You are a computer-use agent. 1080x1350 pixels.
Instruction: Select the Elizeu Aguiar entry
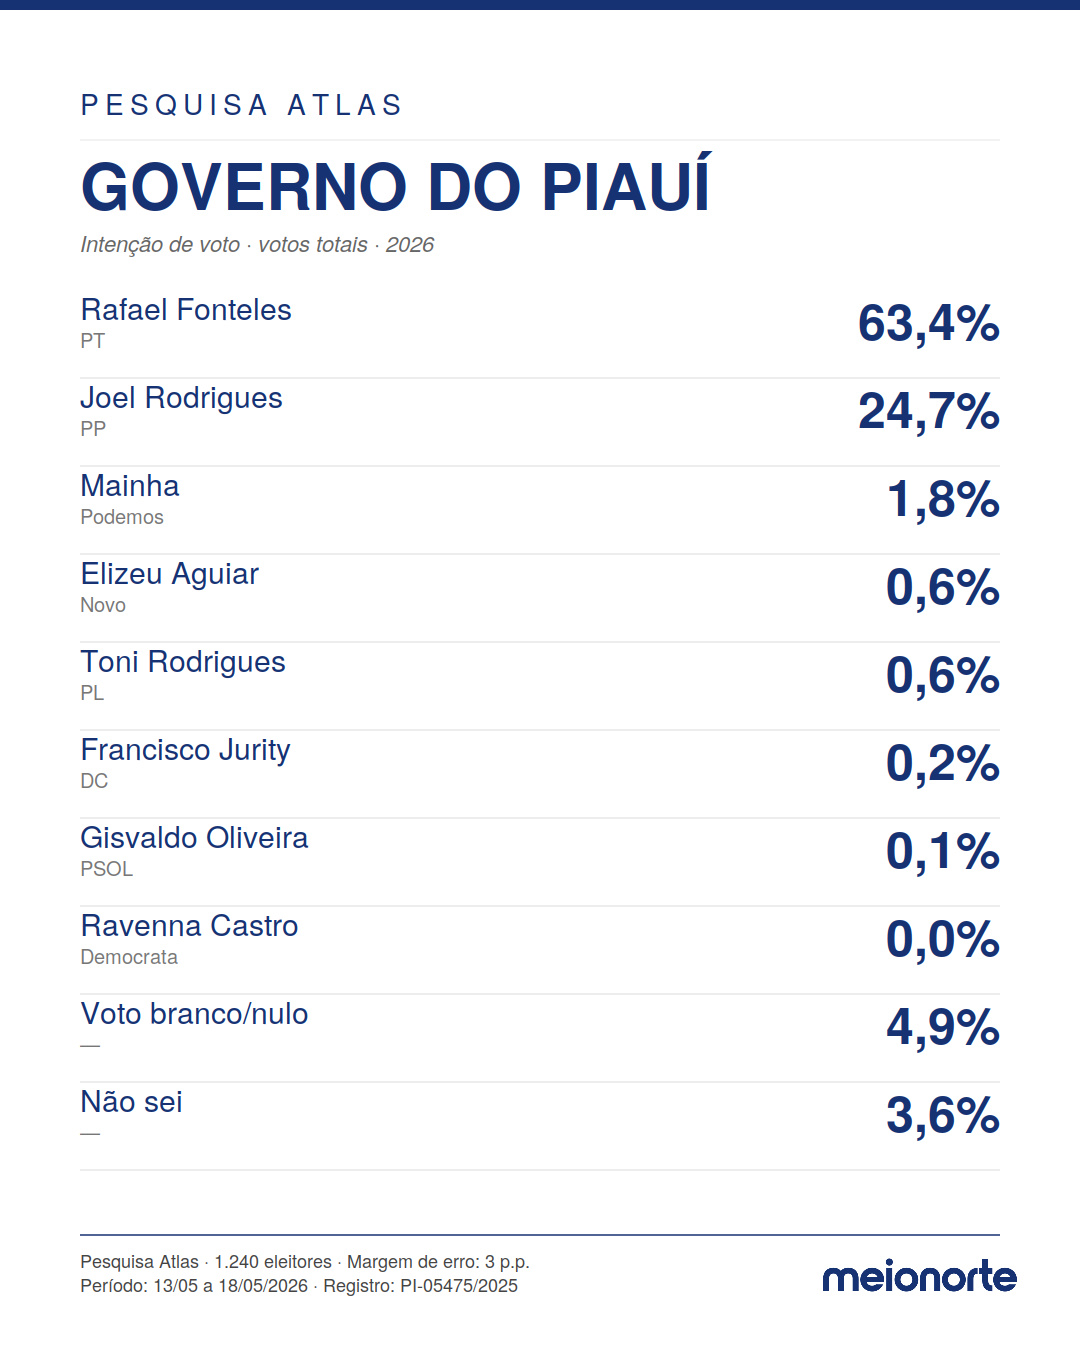point(170,574)
